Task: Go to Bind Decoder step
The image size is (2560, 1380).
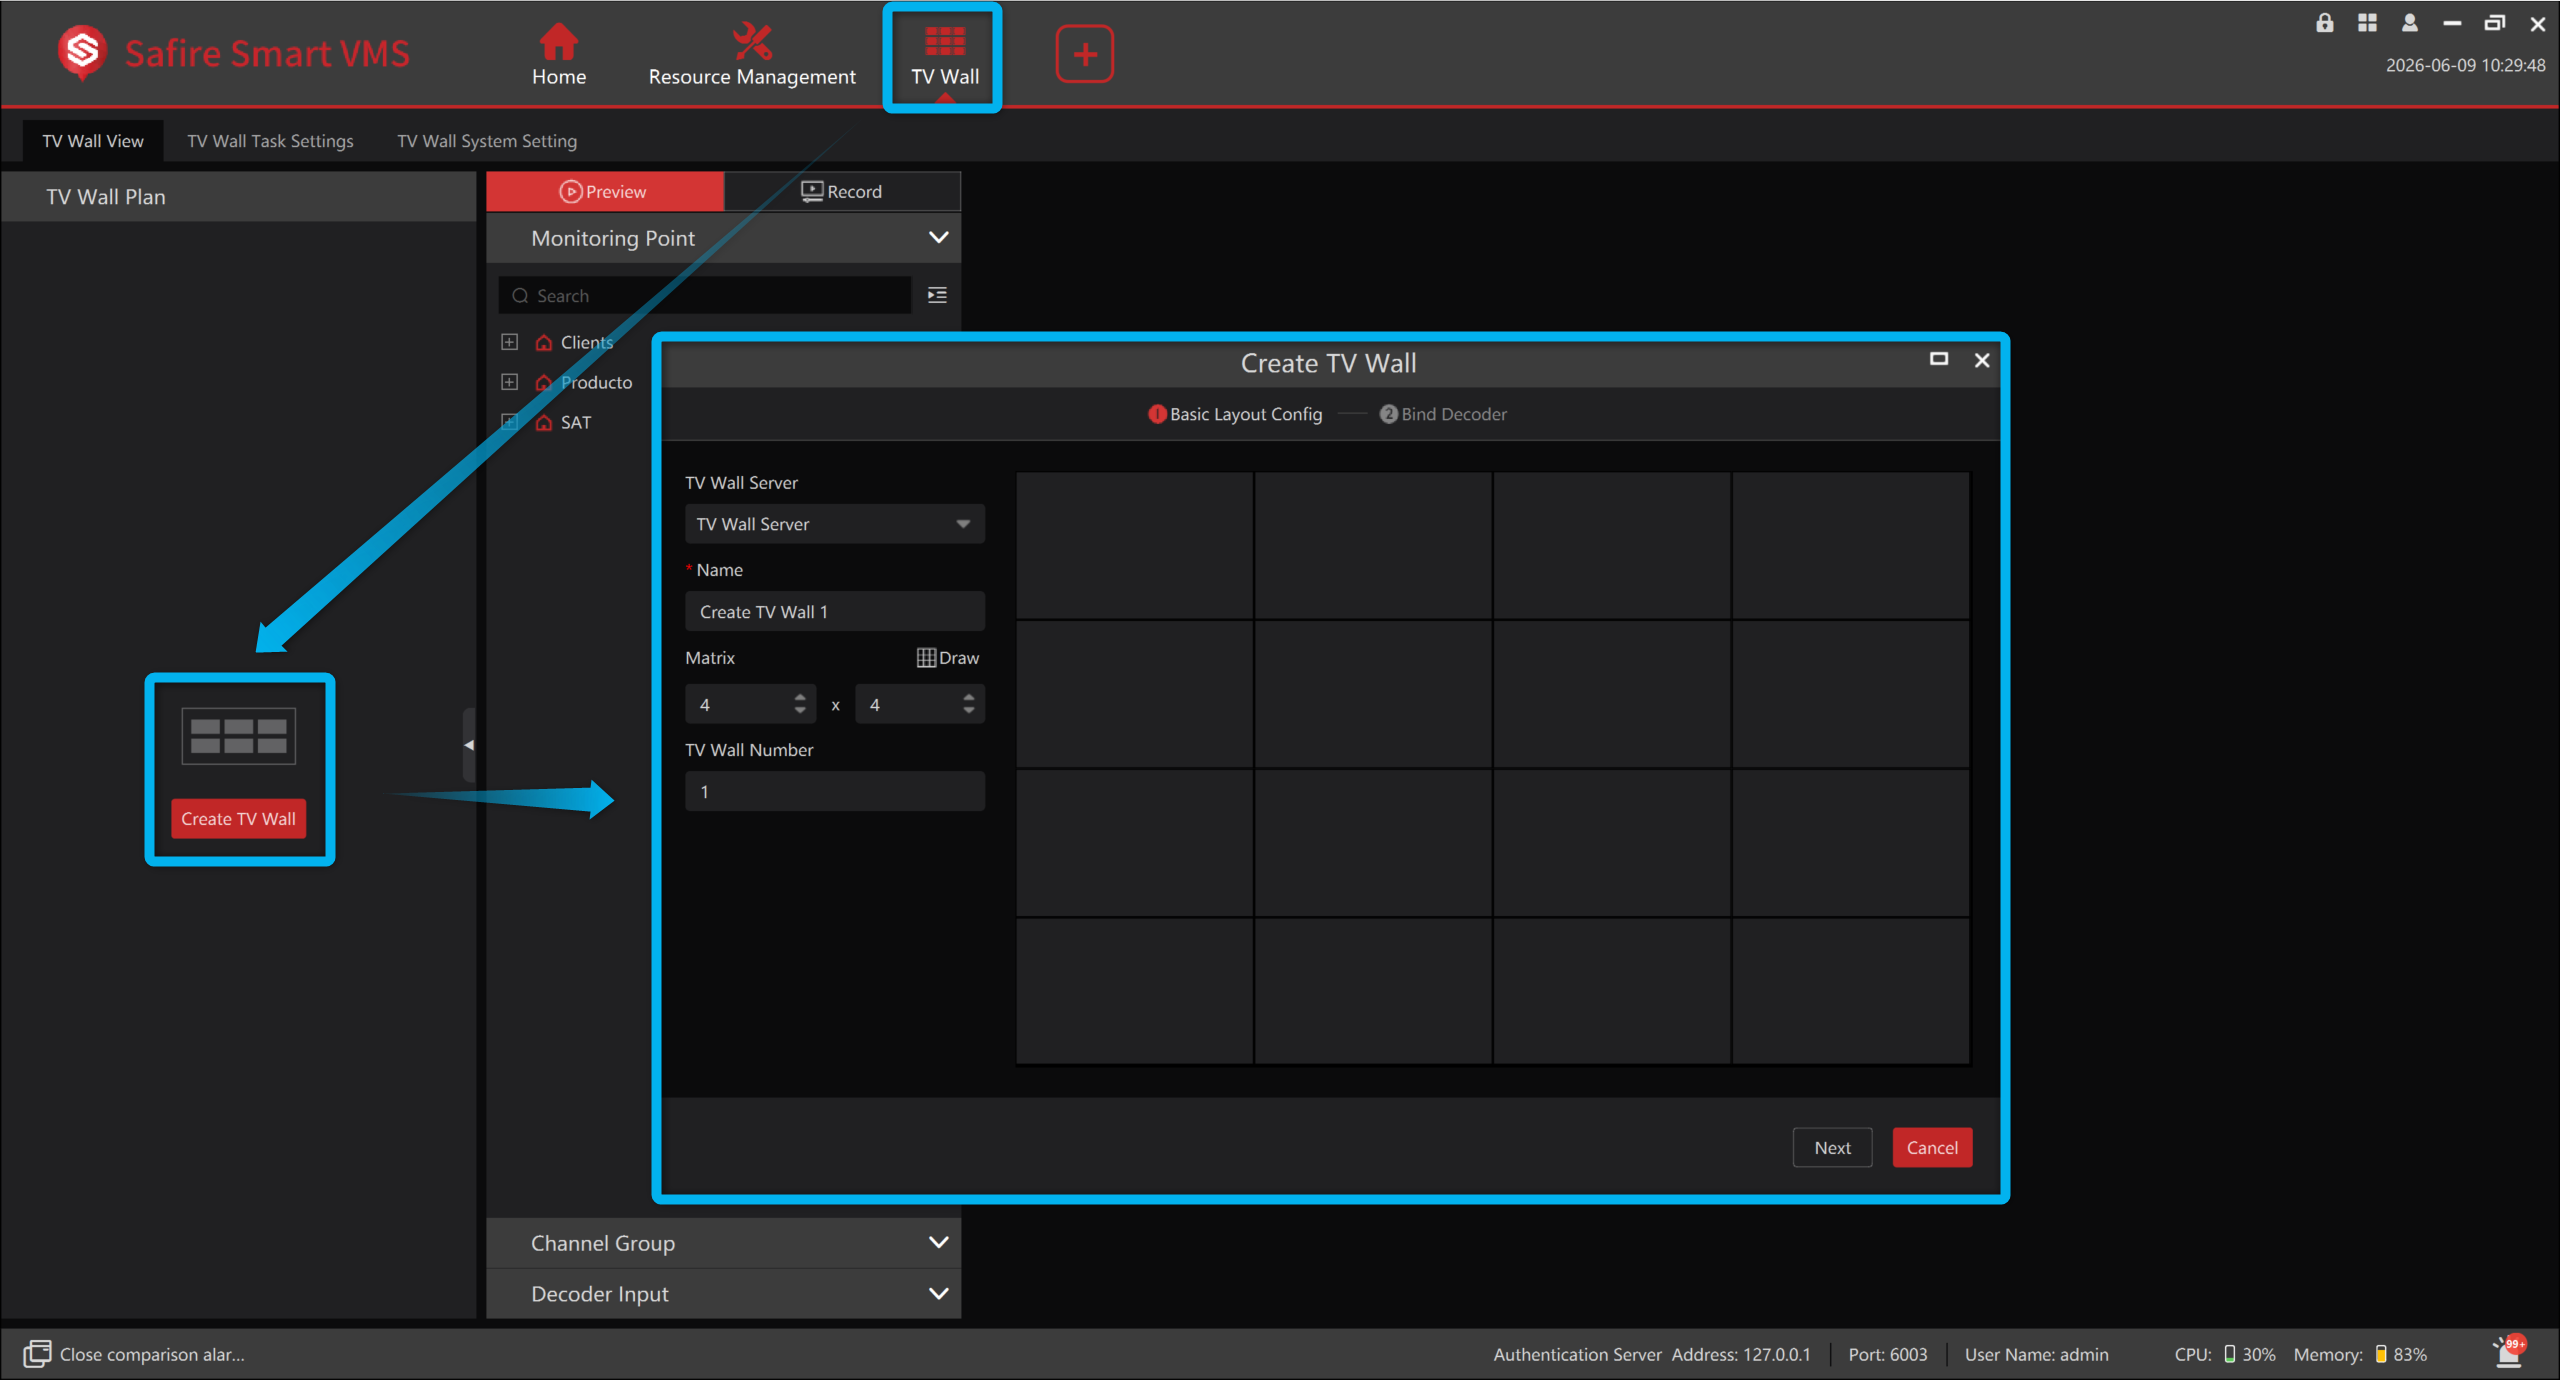Action: 1443,414
